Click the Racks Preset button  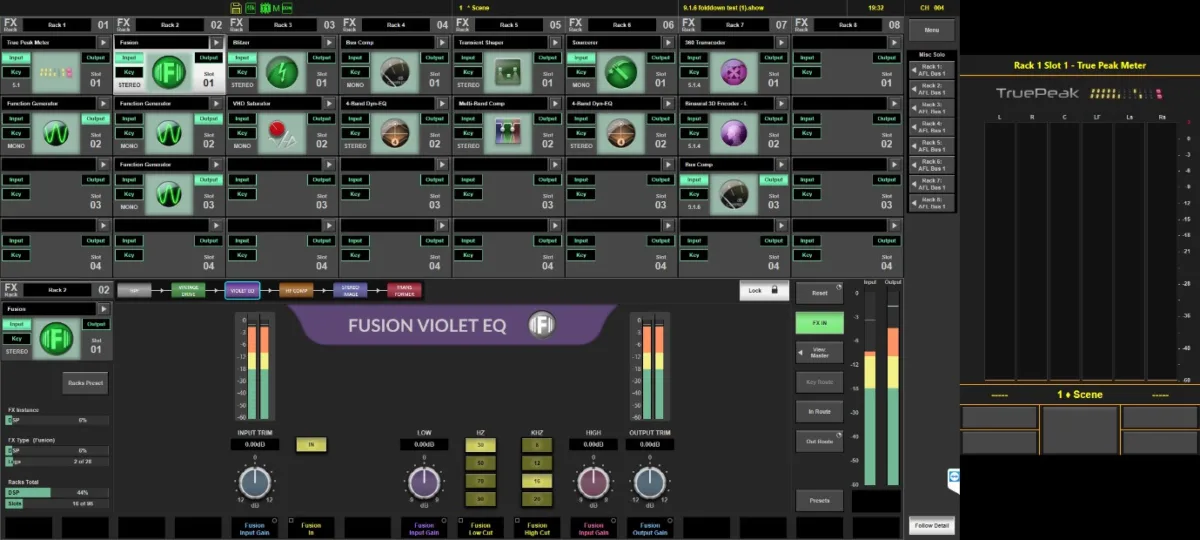click(86, 383)
